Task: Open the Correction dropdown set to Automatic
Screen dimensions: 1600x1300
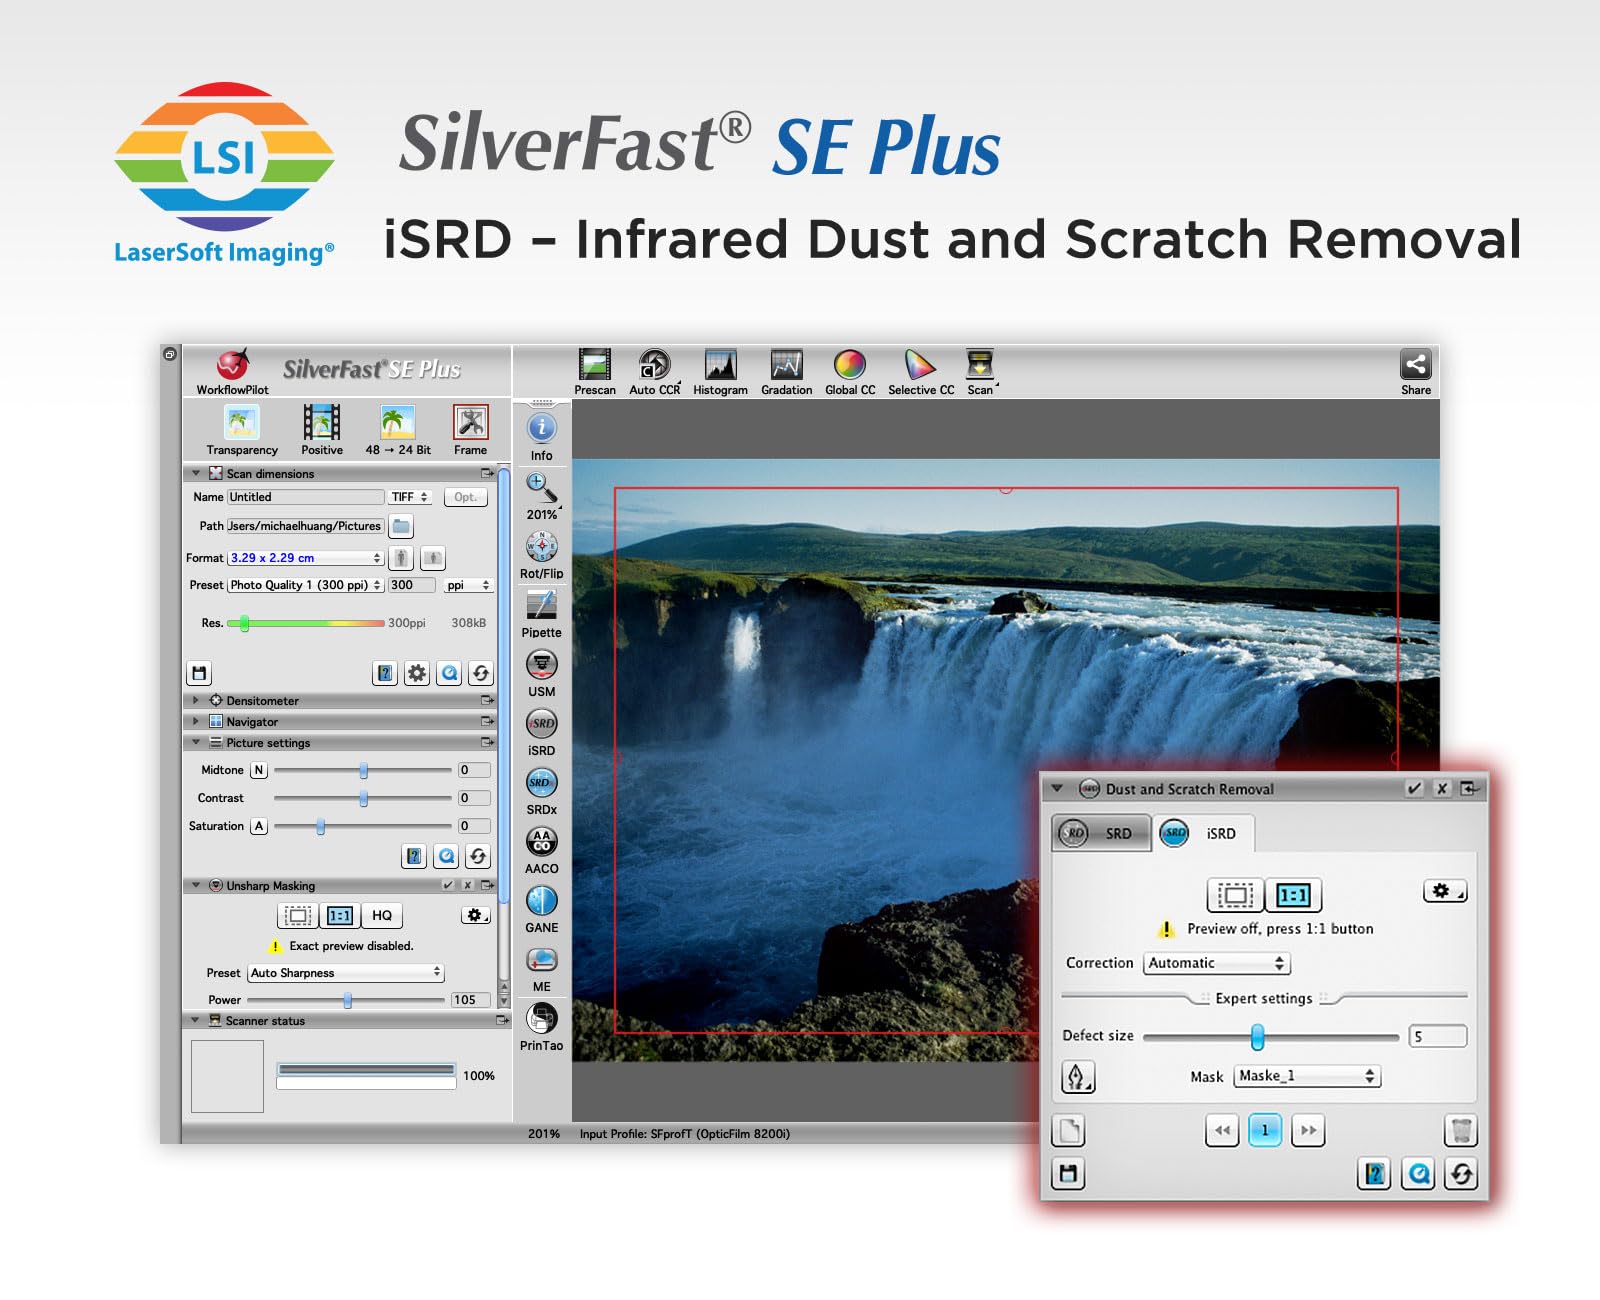Action: [1216, 963]
